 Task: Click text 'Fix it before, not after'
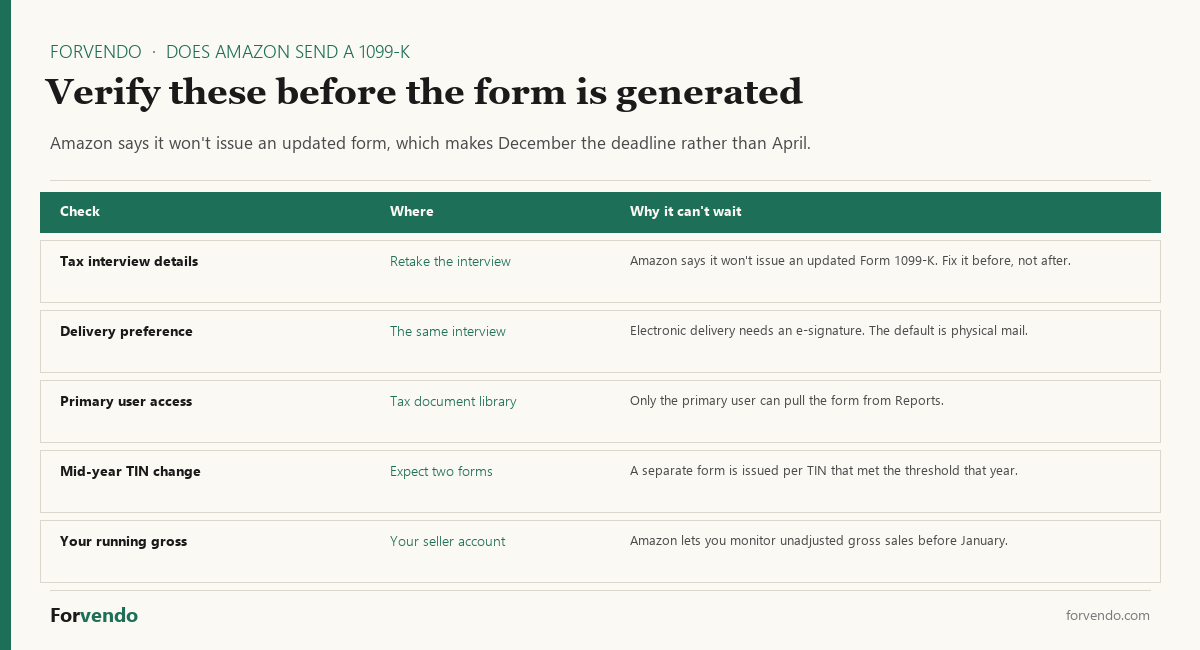click(x=1006, y=261)
